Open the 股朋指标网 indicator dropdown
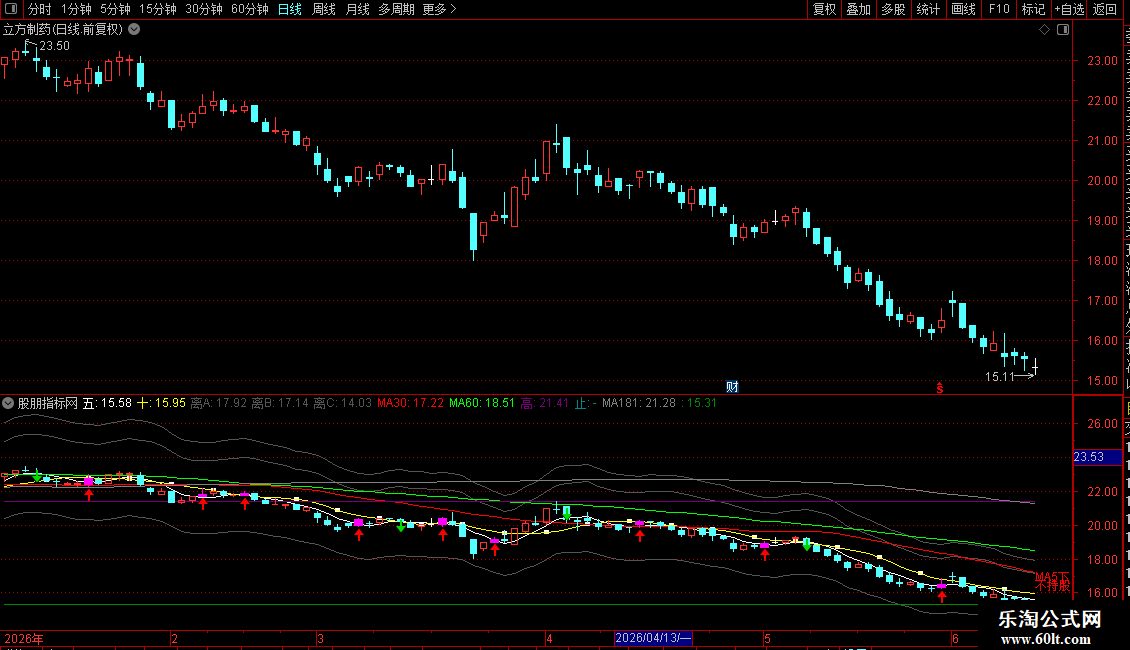 coord(8,404)
